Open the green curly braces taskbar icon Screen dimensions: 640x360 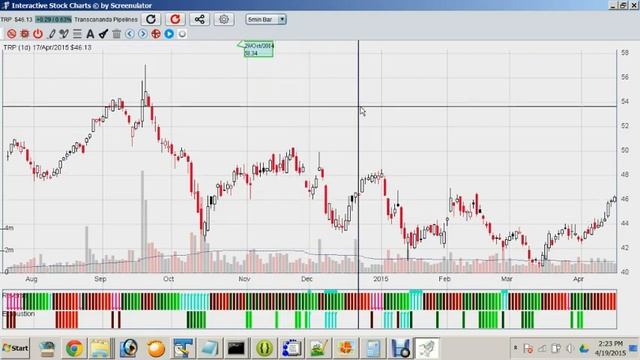click(x=264, y=349)
